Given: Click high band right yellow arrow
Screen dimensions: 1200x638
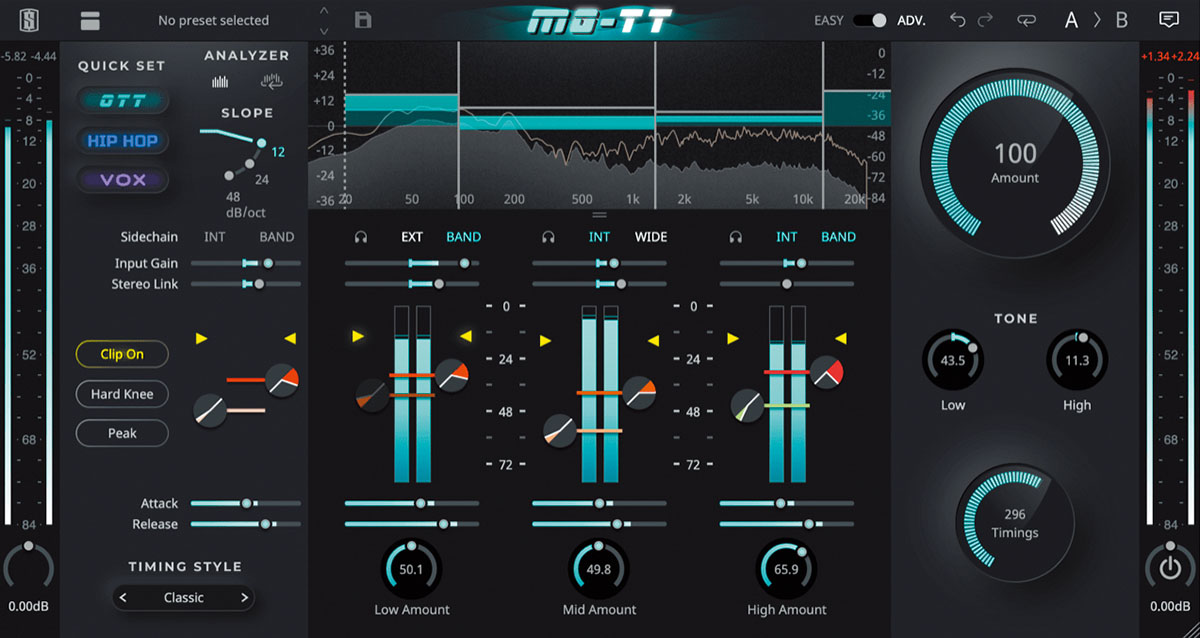Looking at the screenshot, I should click(840, 339).
